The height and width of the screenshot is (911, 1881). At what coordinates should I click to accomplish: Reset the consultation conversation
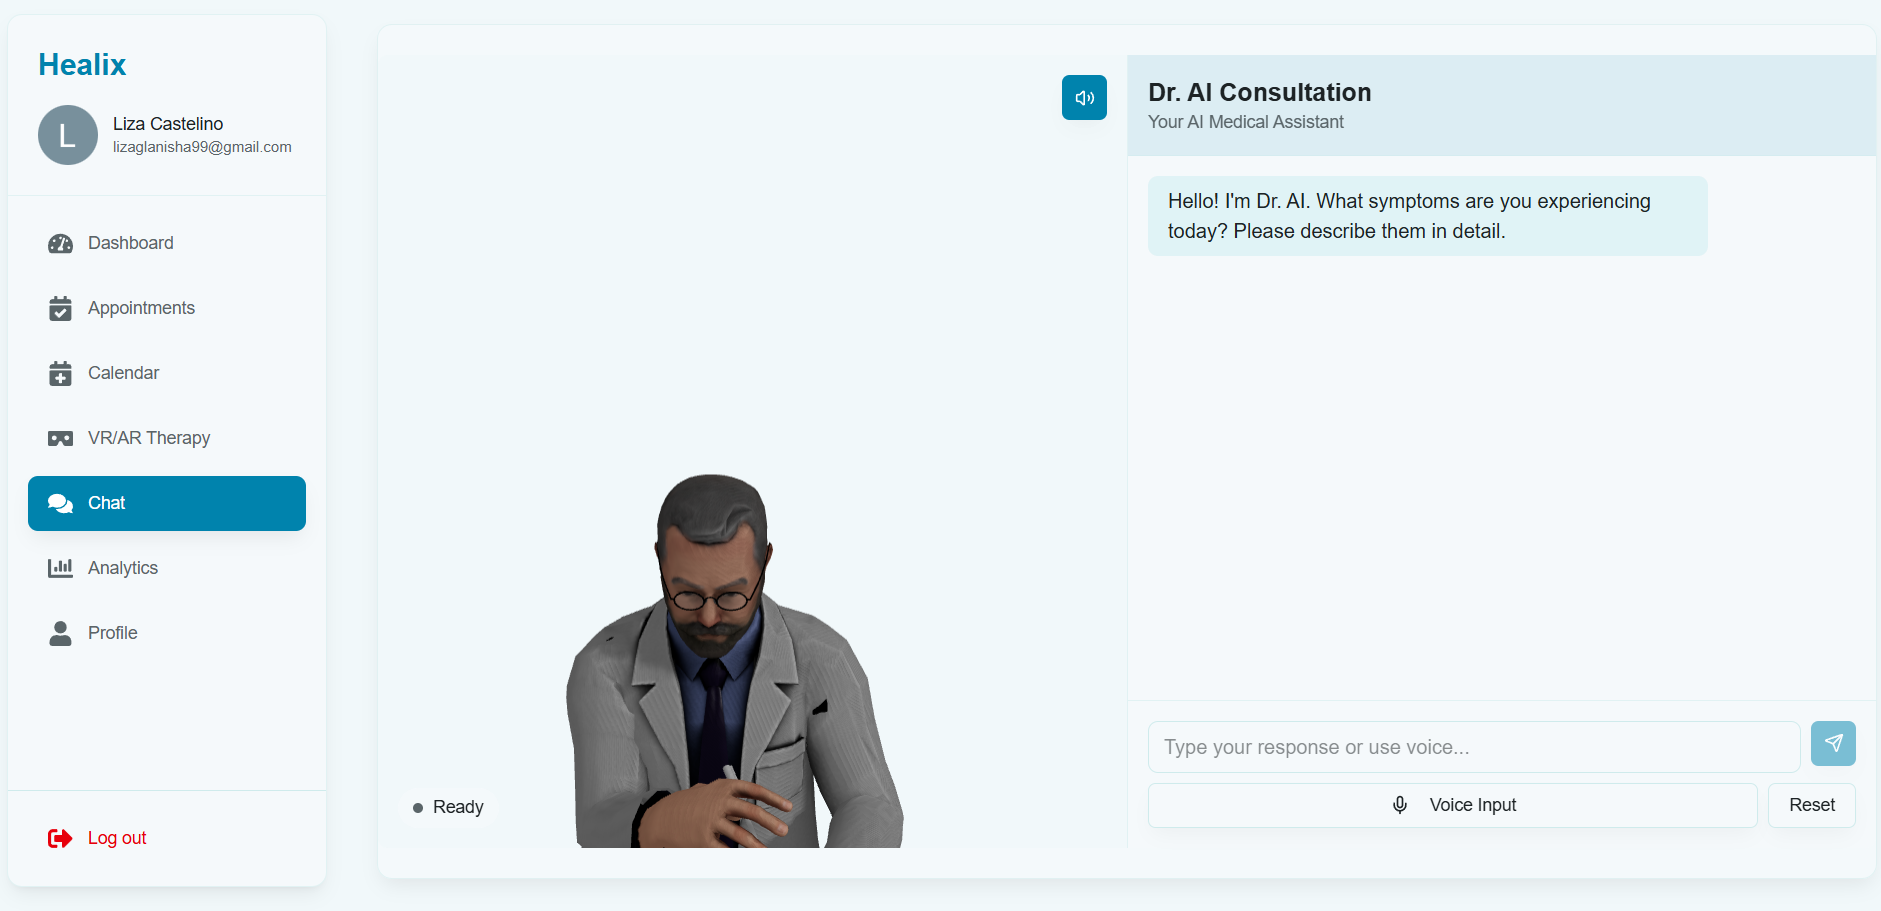[x=1812, y=805]
